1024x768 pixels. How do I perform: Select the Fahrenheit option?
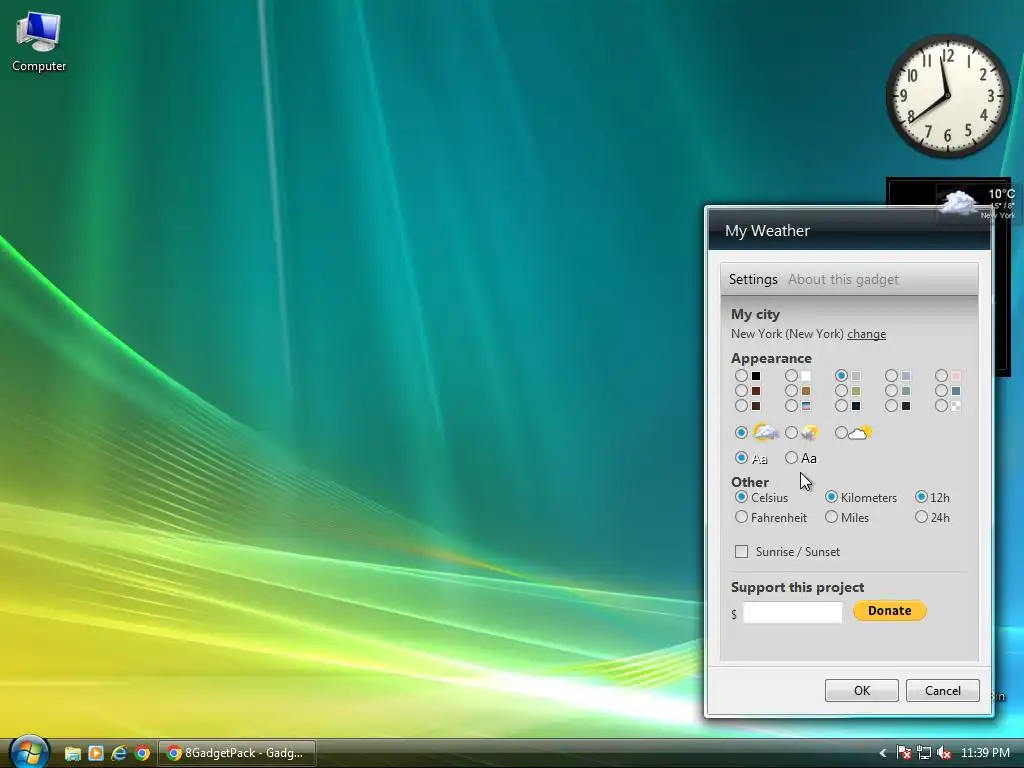tap(741, 517)
